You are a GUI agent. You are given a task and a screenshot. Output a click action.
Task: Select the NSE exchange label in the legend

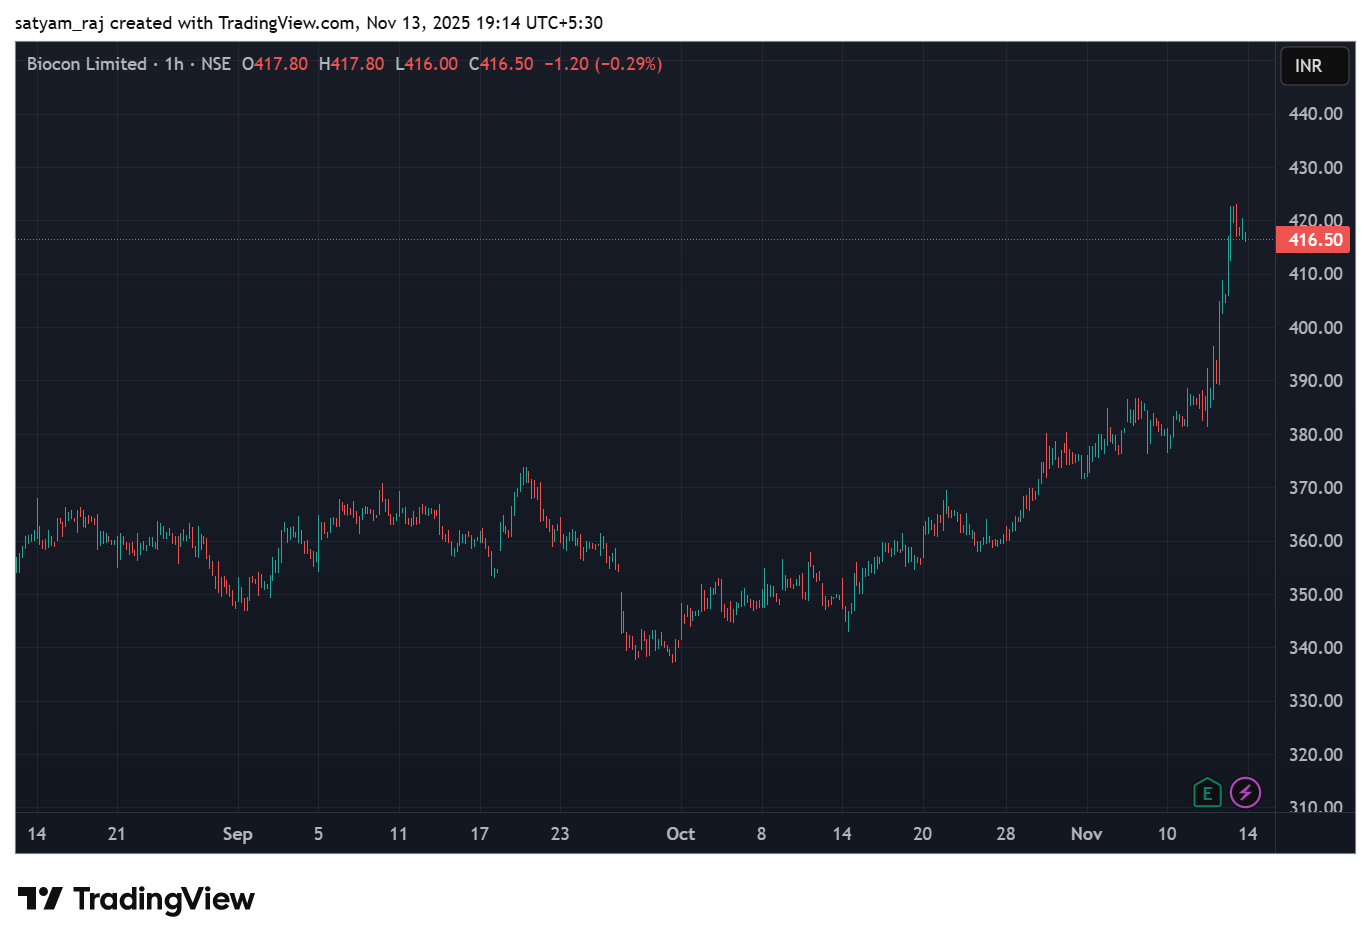[x=215, y=63]
